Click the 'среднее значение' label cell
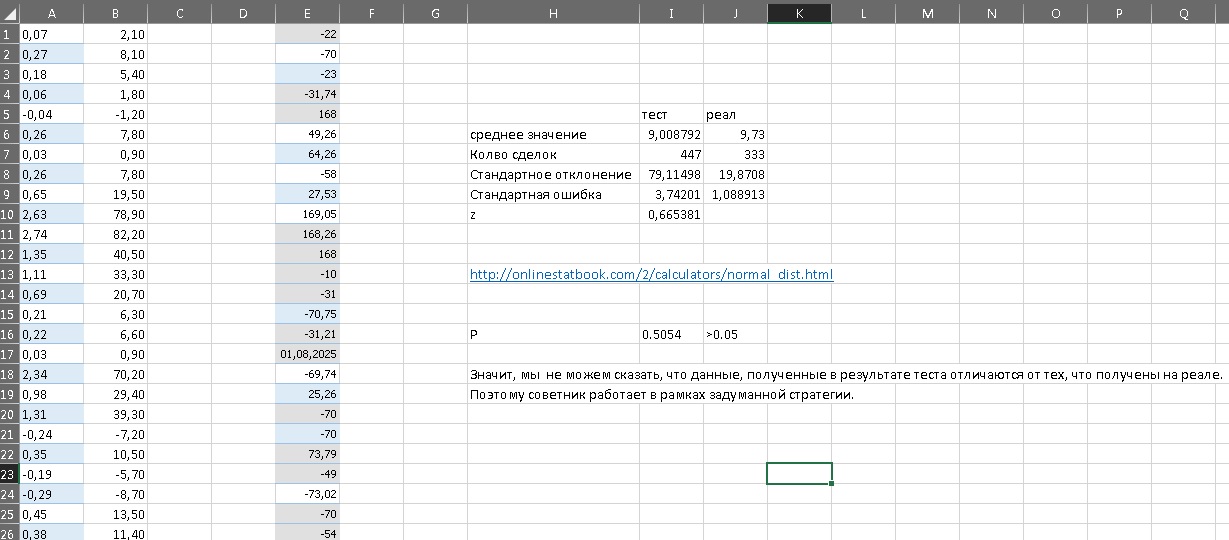Viewport: 1229px width, 540px height. click(x=553, y=134)
